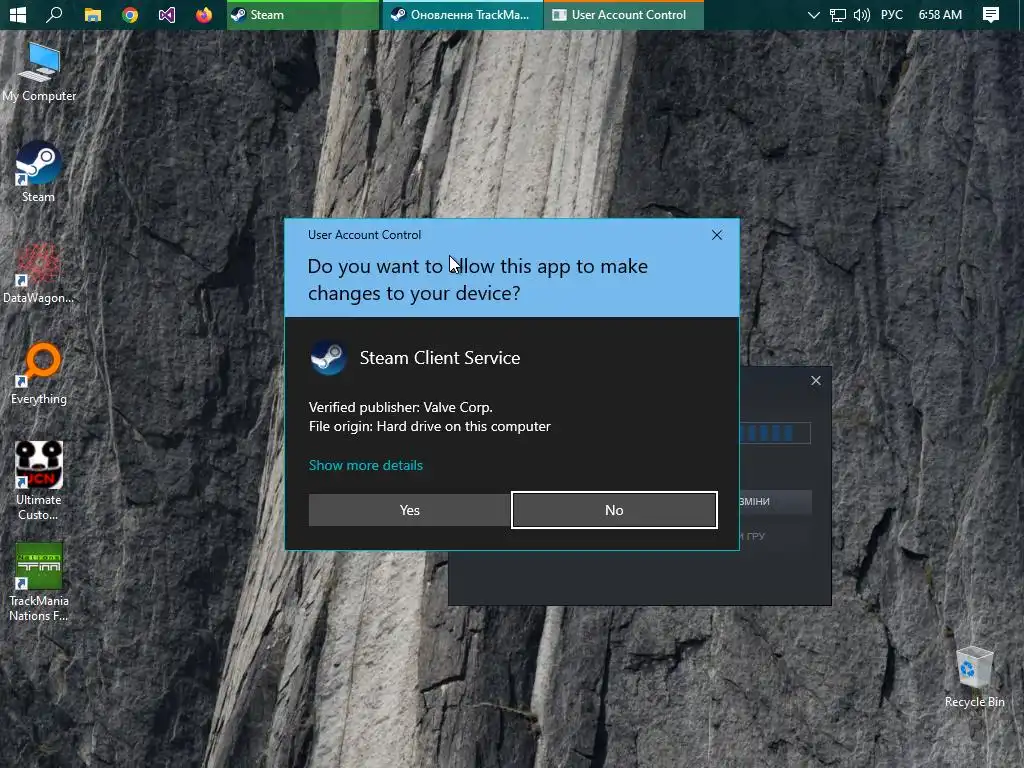Select Ultimate Custom Night desktop shortcut
This screenshot has height=768, width=1024.
coord(39,481)
